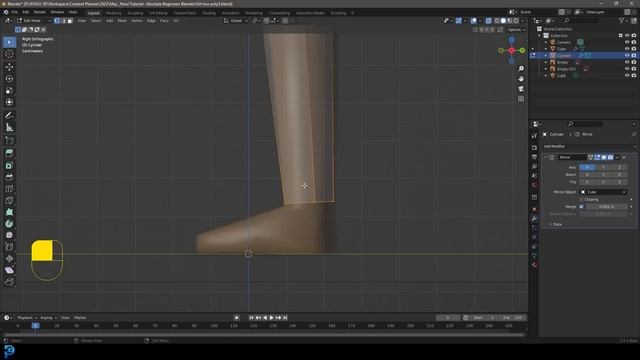Disable Light in renders camera icon

[634, 76]
